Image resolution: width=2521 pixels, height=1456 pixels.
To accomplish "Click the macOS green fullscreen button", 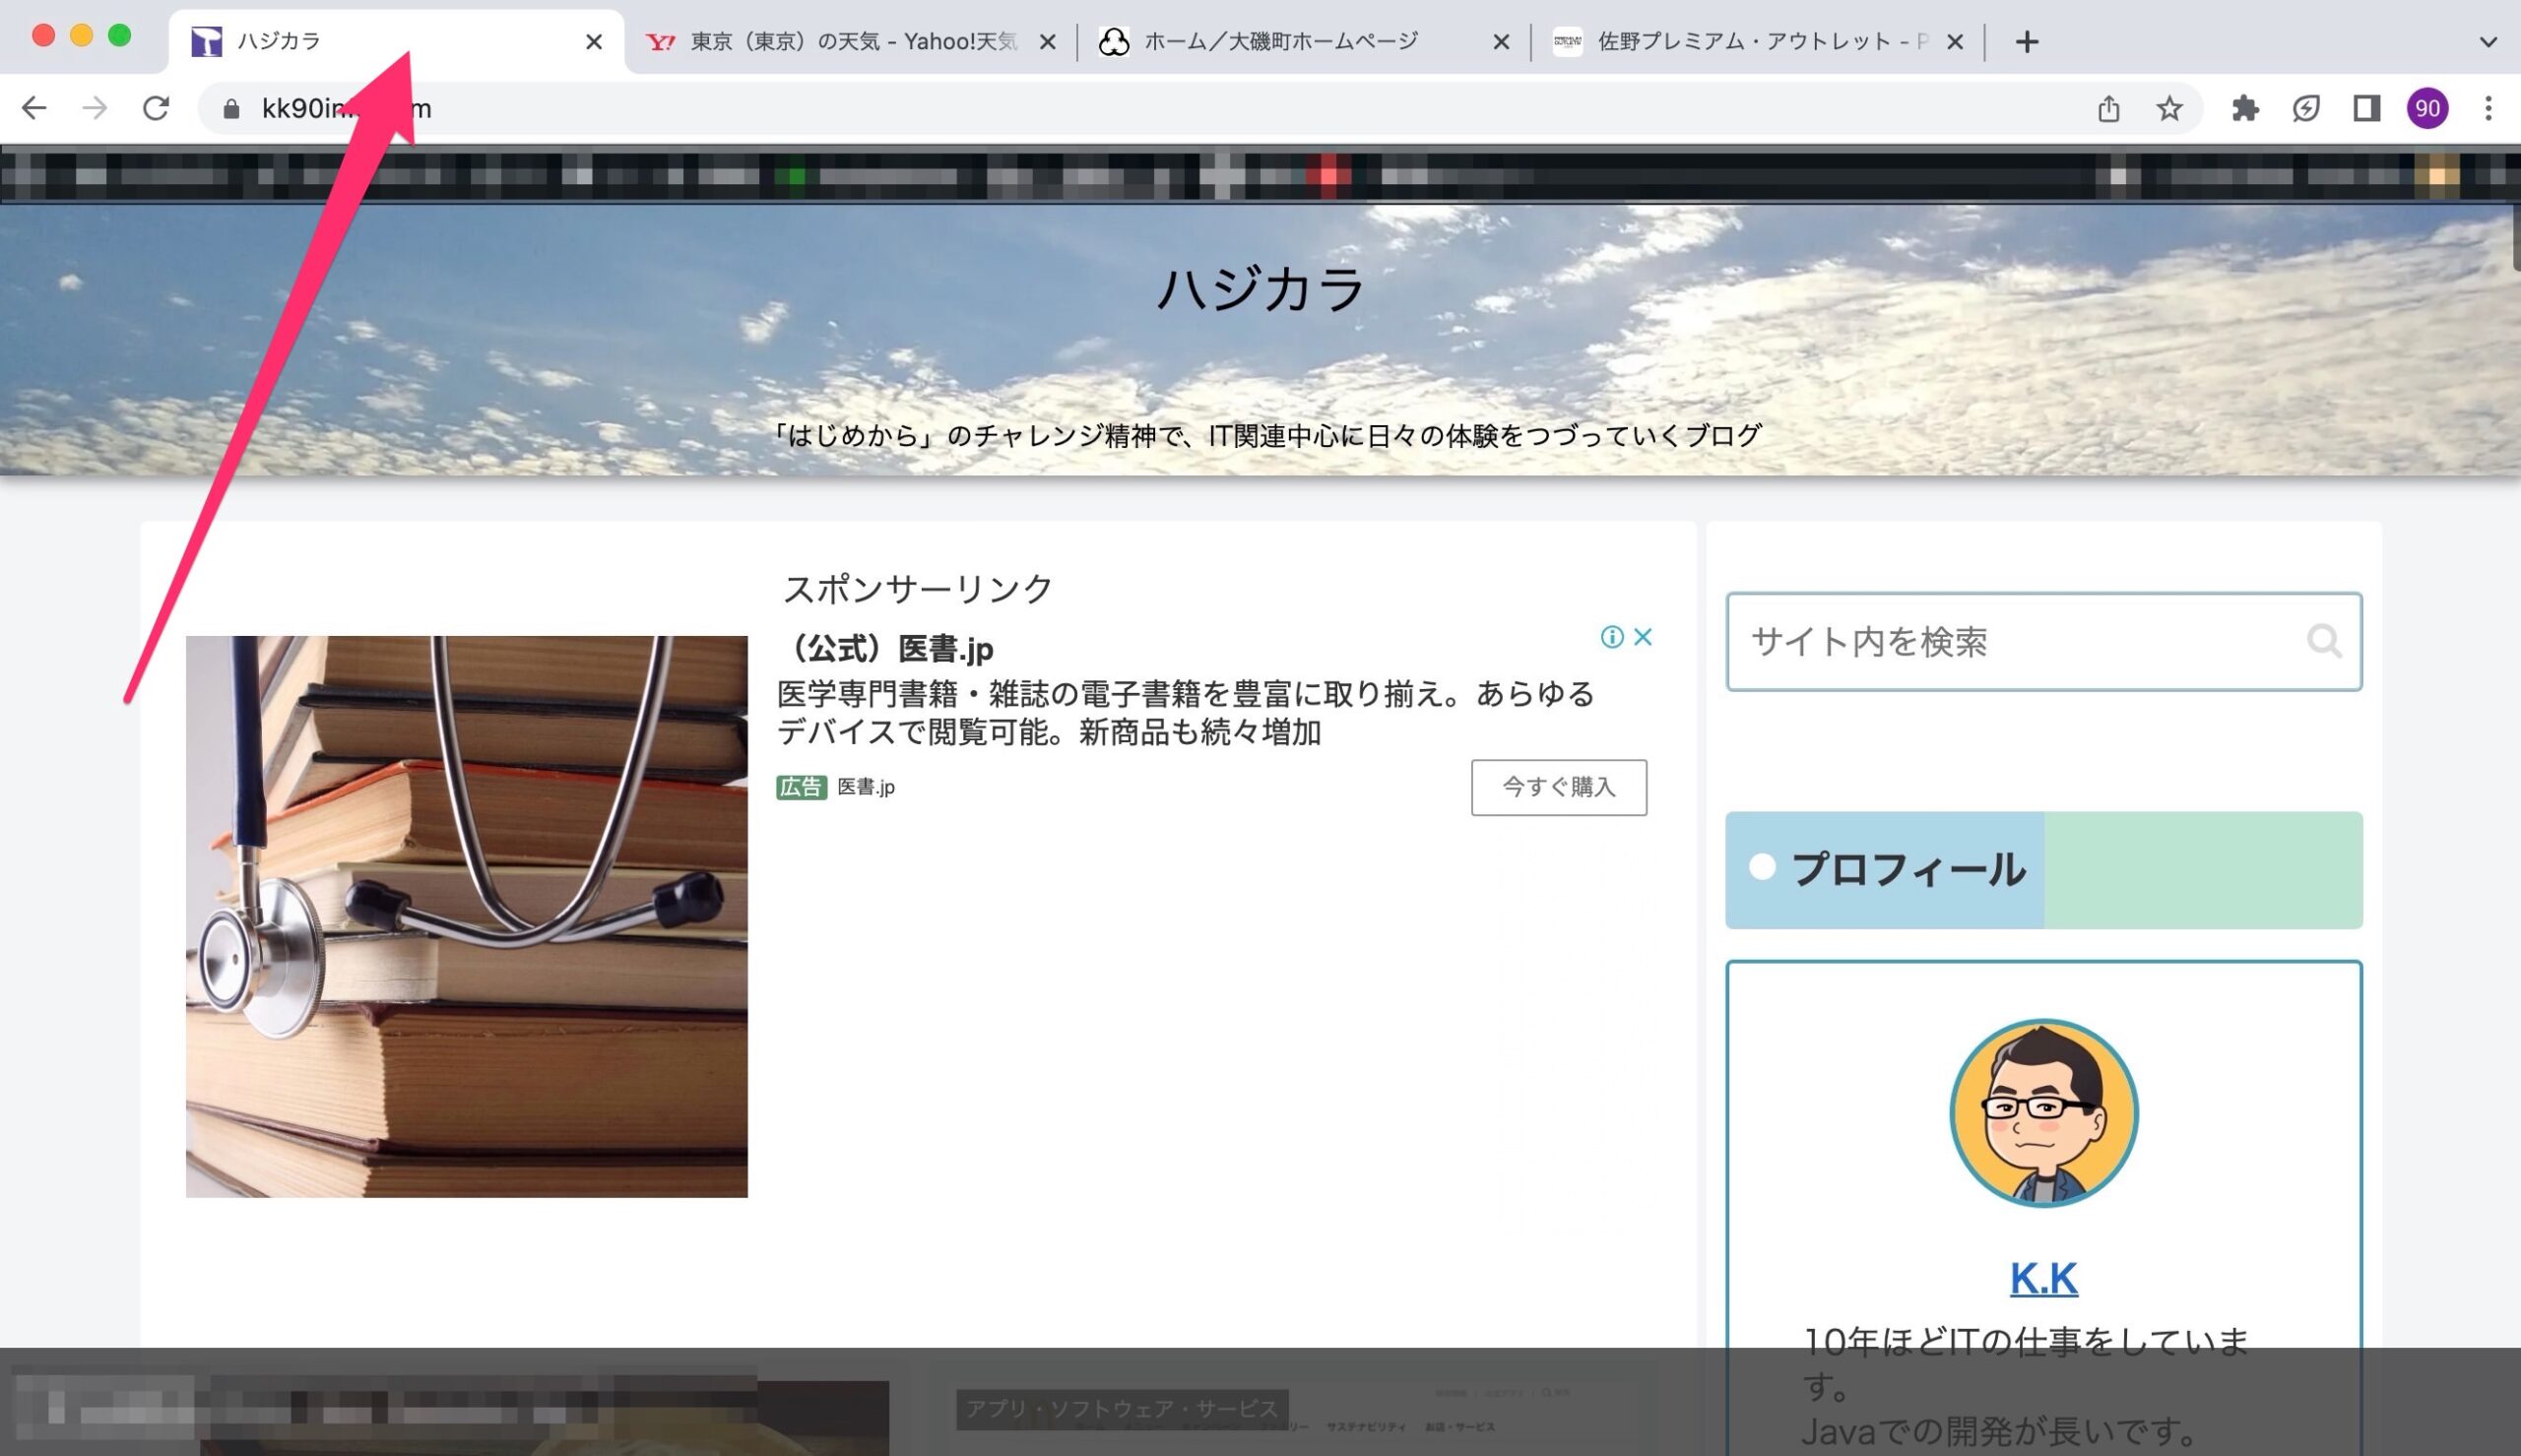I will click(119, 36).
